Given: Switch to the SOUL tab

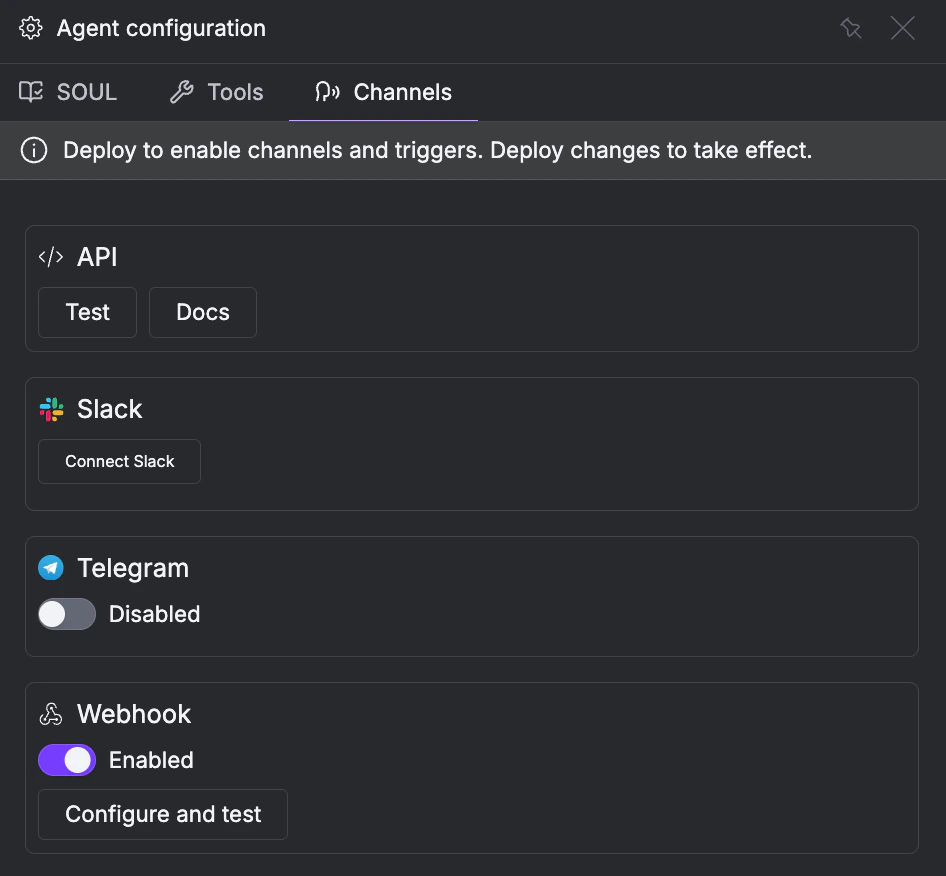Looking at the screenshot, I should (x=67, y=91).
